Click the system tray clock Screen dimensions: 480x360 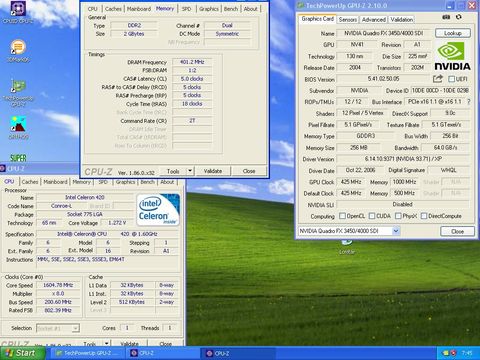tap(467, 353)
